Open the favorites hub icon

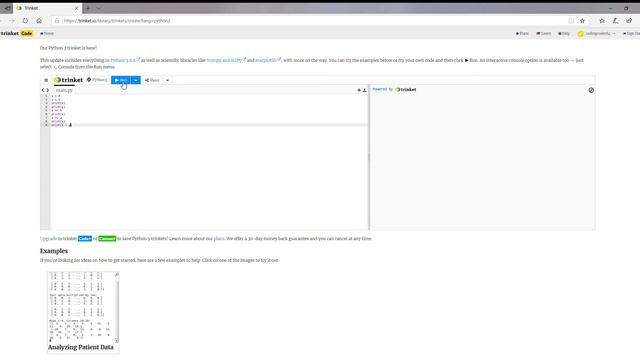[602, 20]
